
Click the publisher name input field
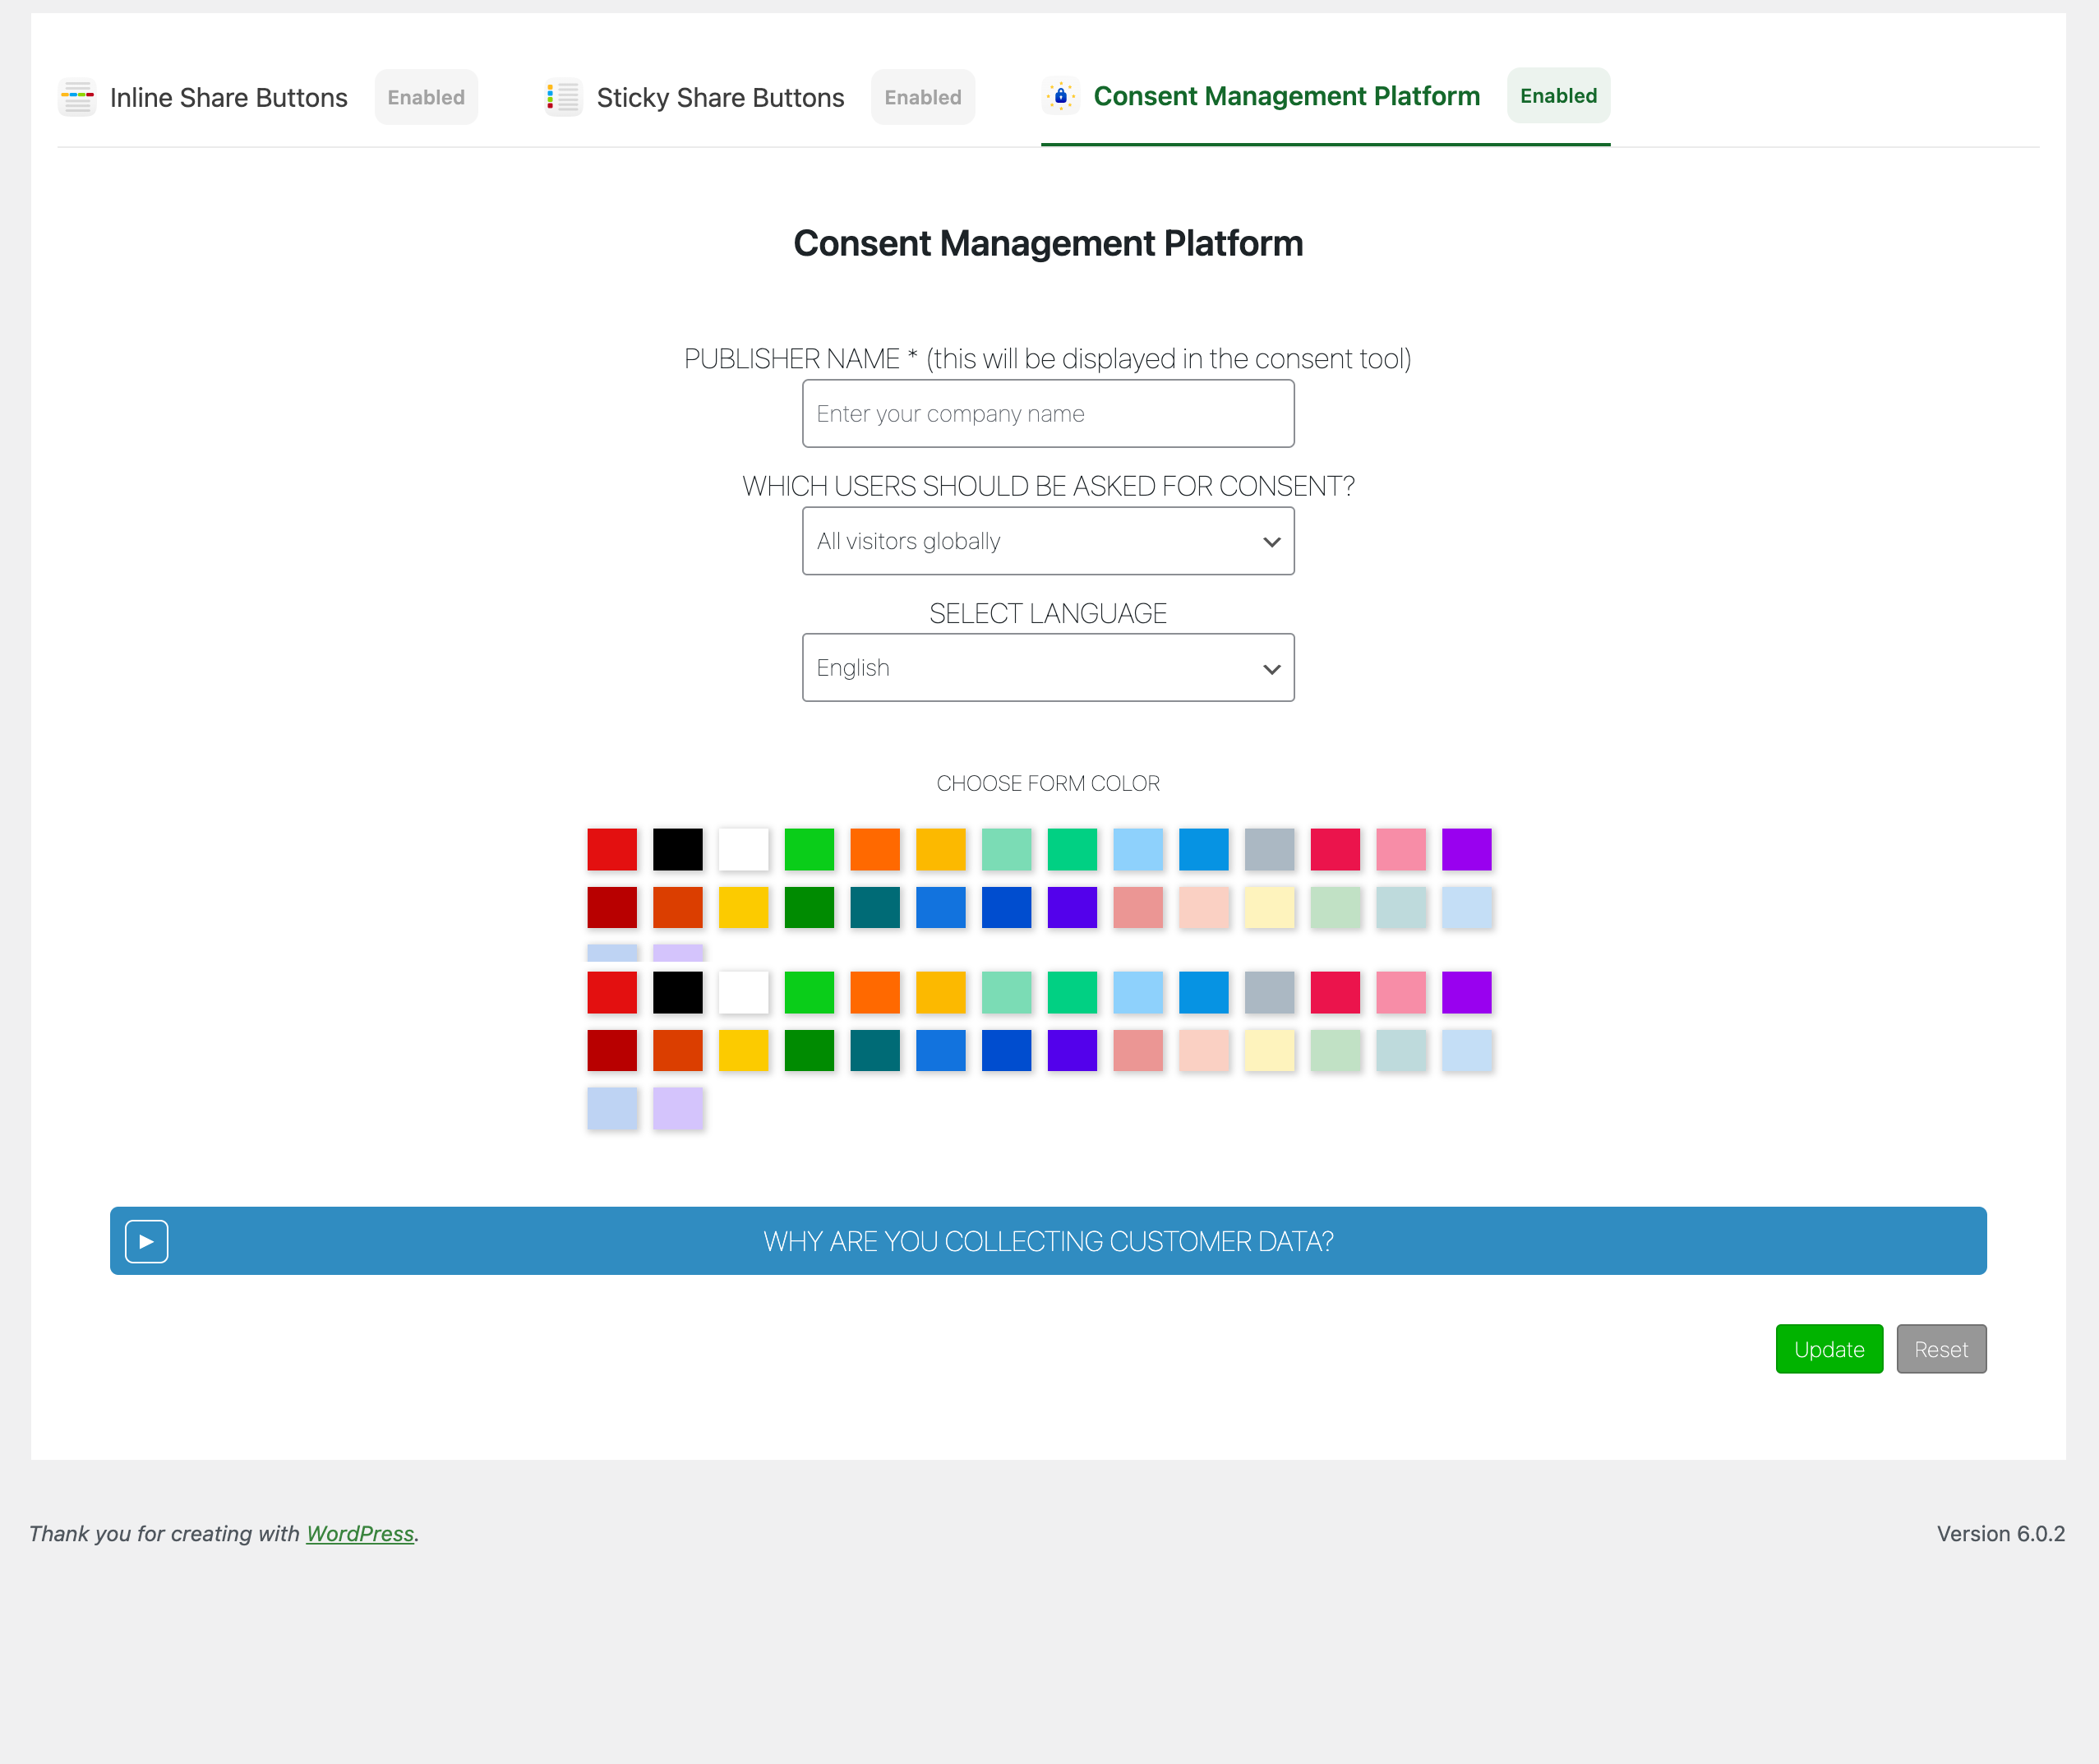(1048, 413)
